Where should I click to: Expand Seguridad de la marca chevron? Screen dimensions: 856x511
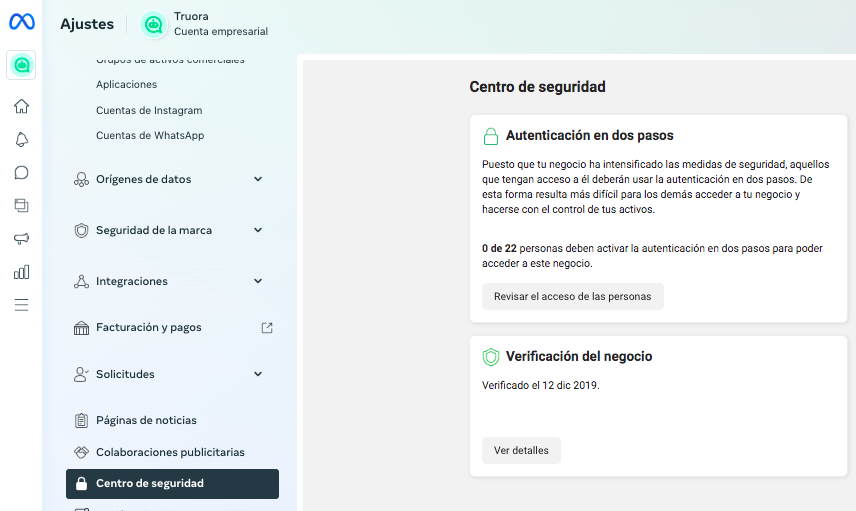(258, 230)
